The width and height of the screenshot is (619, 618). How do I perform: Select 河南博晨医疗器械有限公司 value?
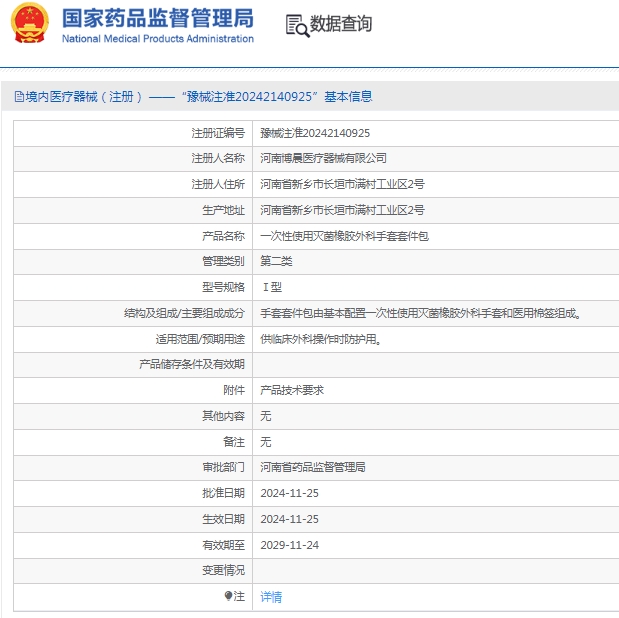[x=323, y=158]
